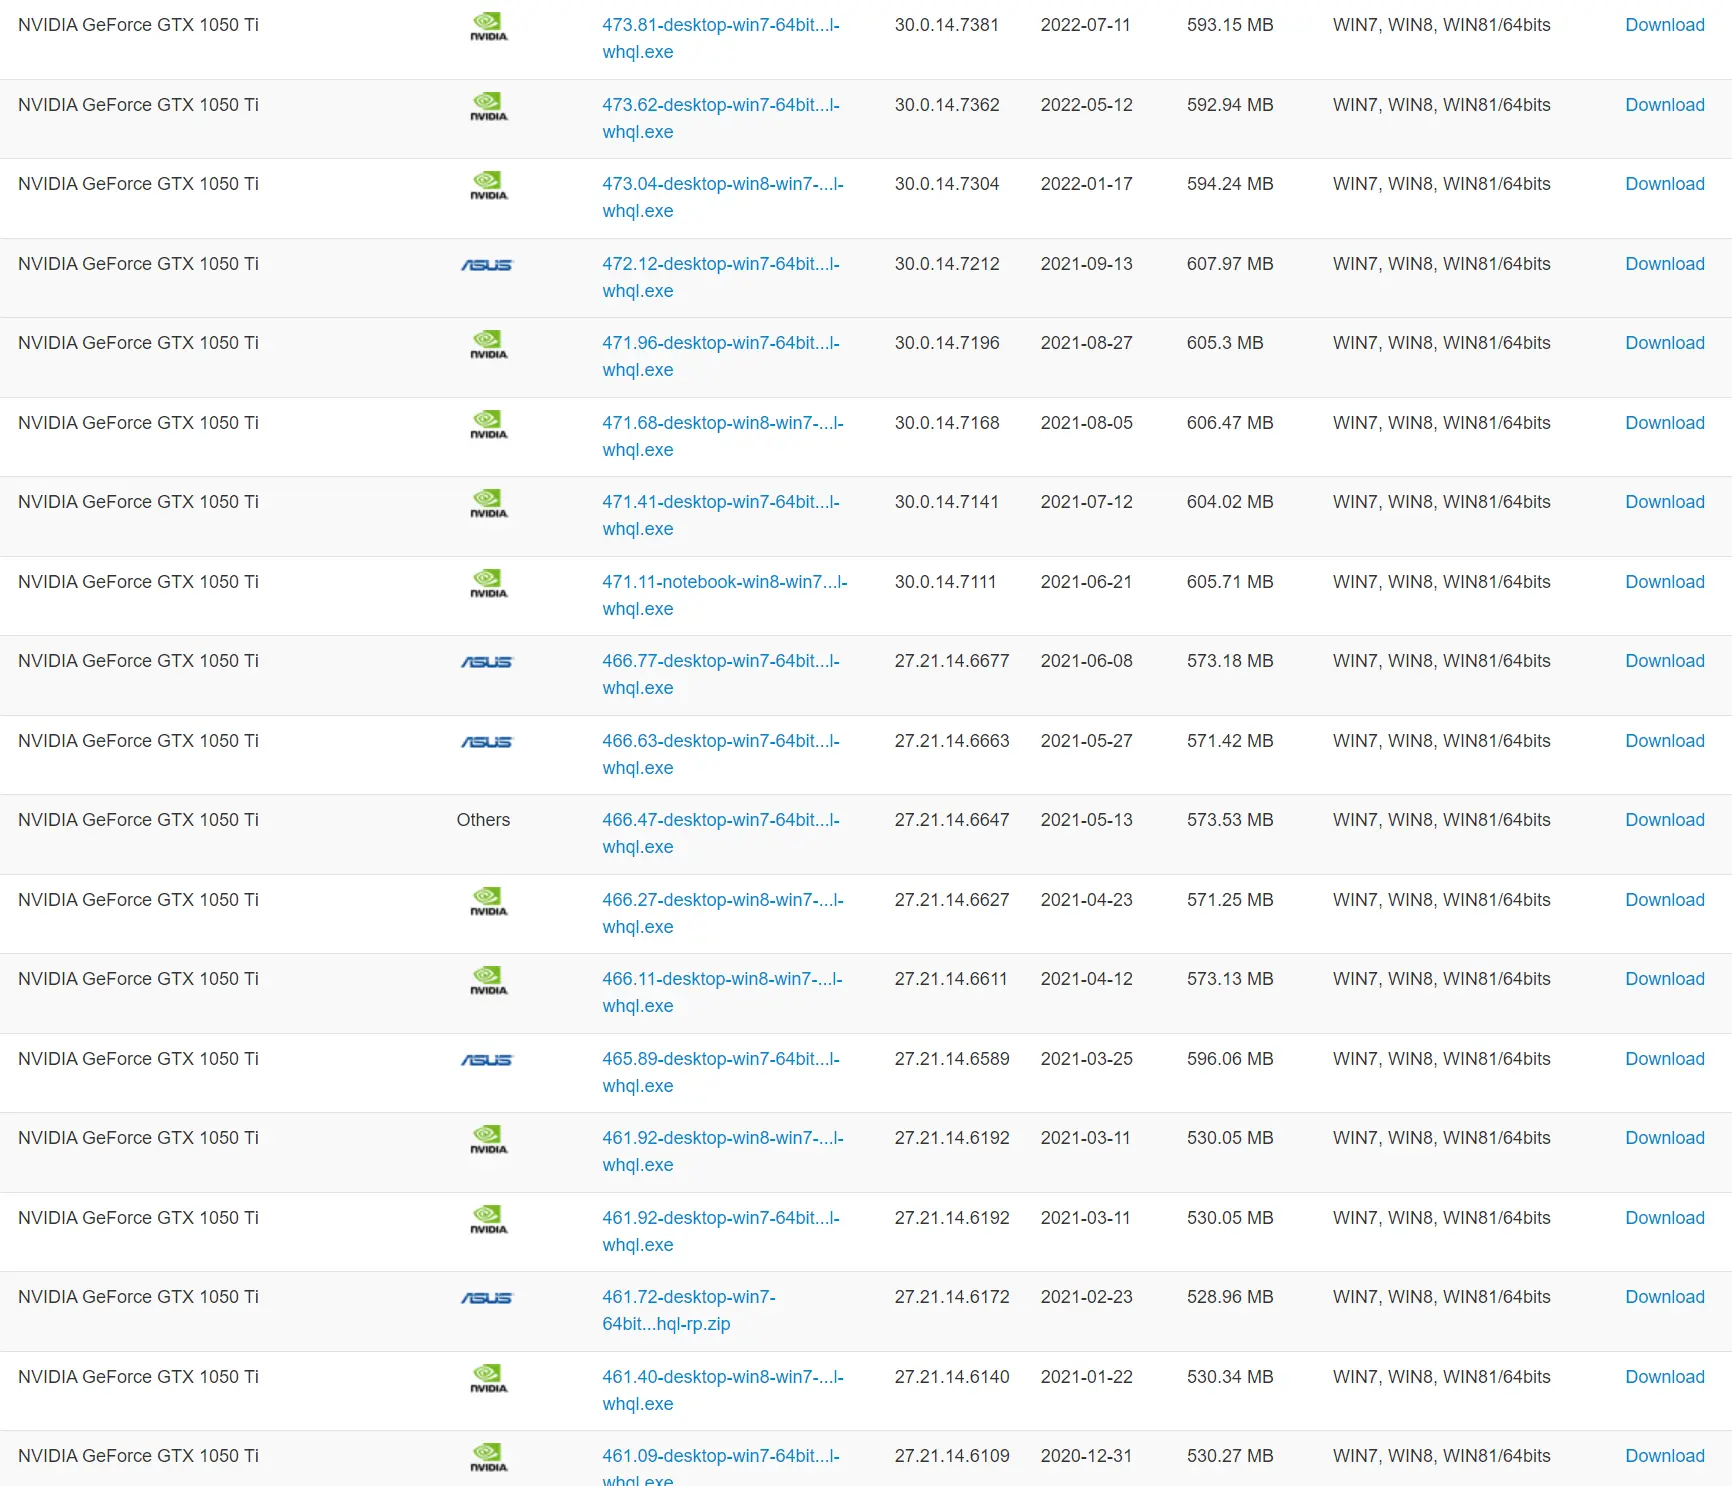Click the ASUS logo in the 461.72 zip row

coord(486,1298)
